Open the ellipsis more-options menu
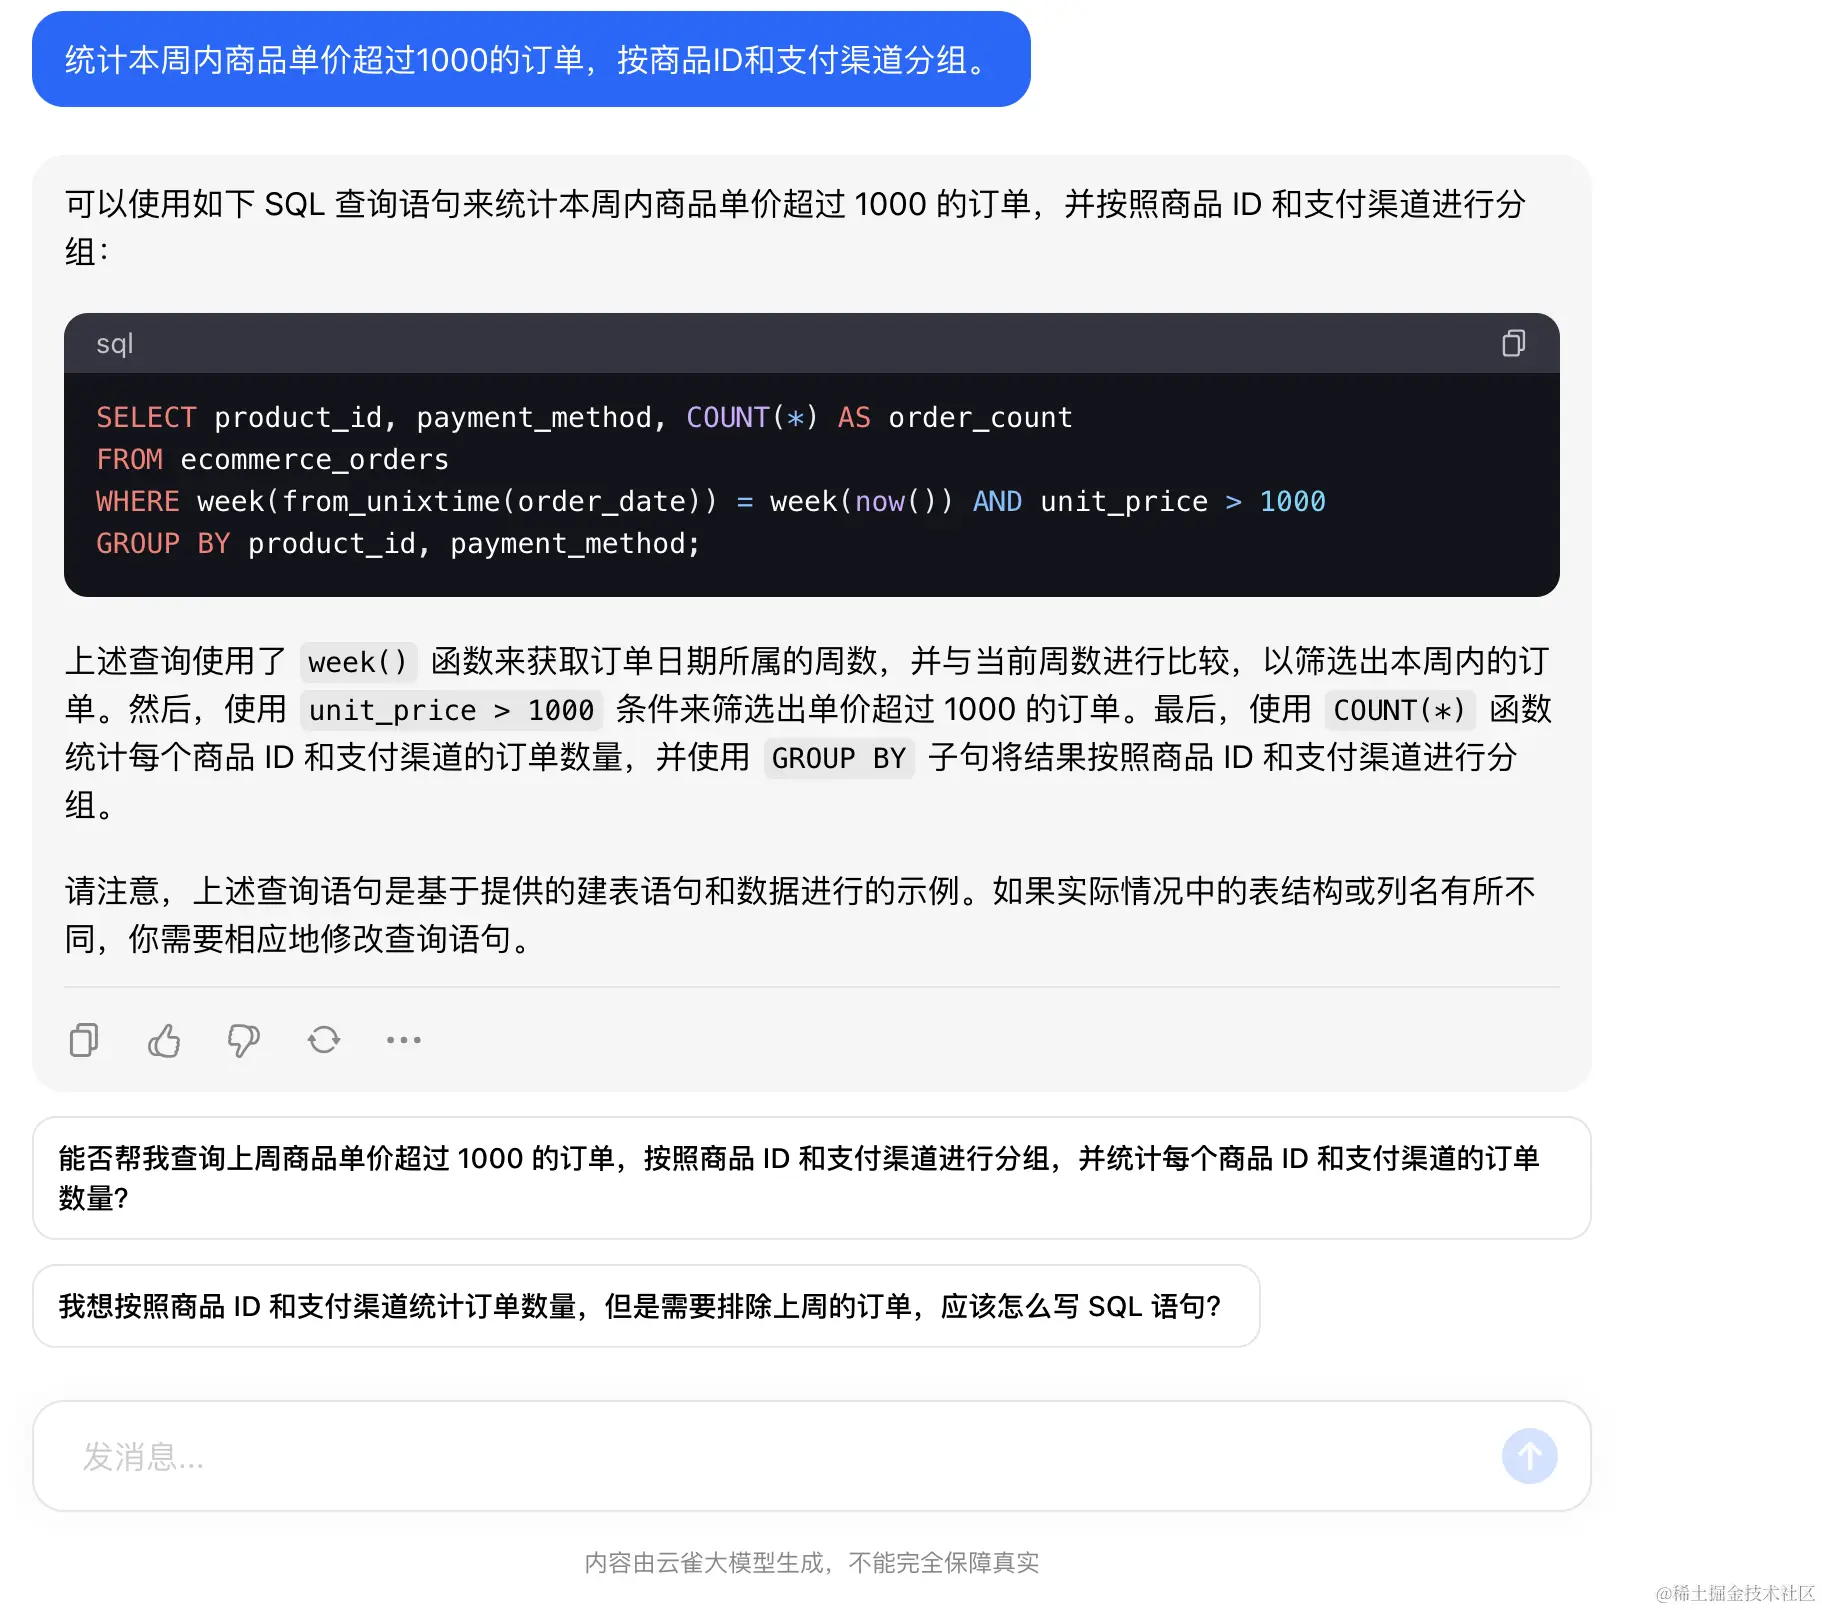This screenshot has height=1610, width=1822. point(402,1040)
